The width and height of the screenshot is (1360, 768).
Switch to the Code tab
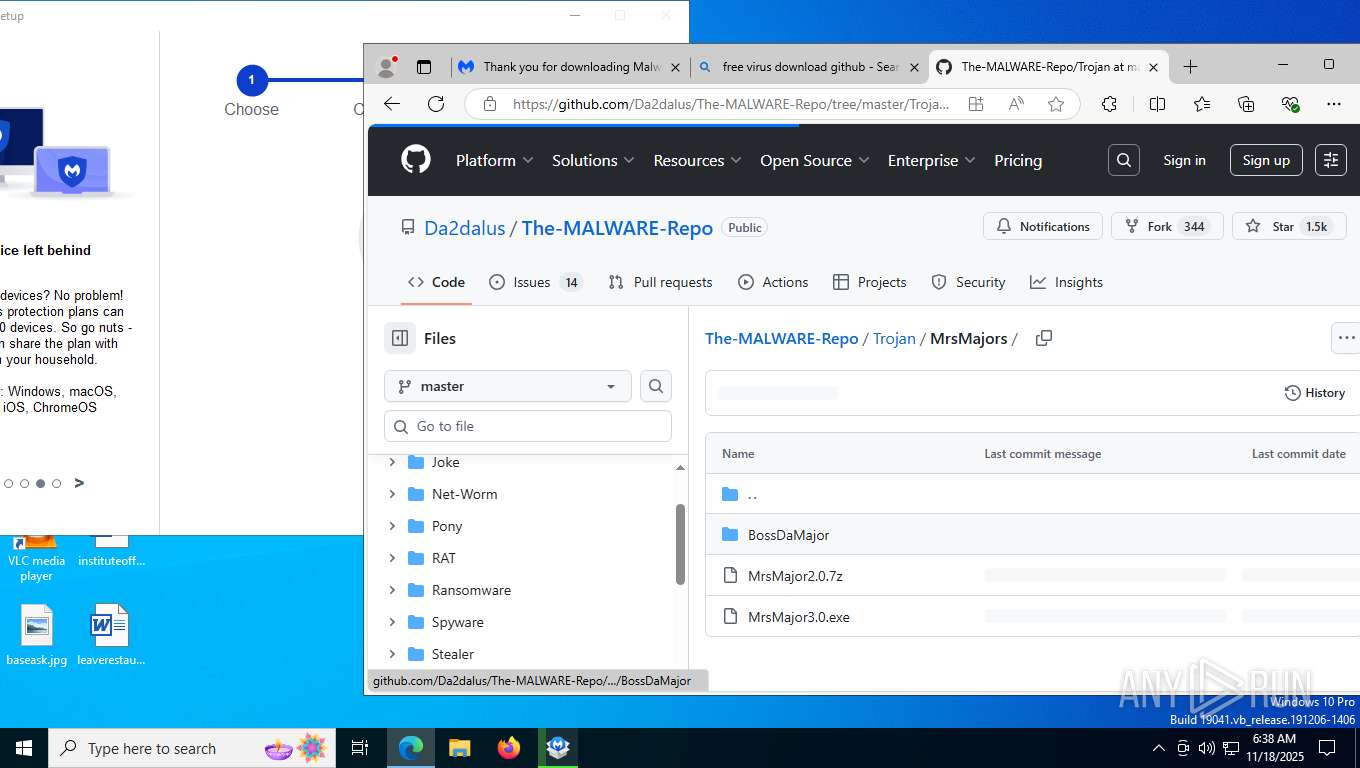click(x=436, y=282)
